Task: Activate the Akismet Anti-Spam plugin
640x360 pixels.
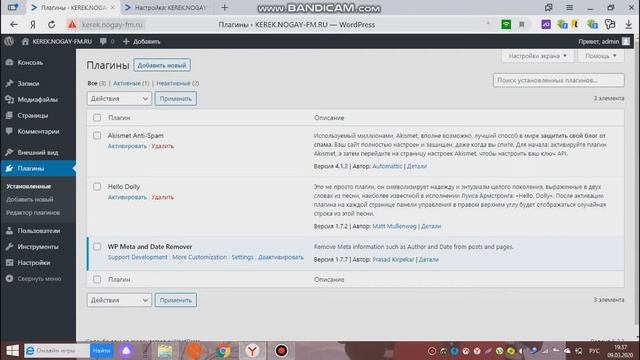Action: point(127,146)
